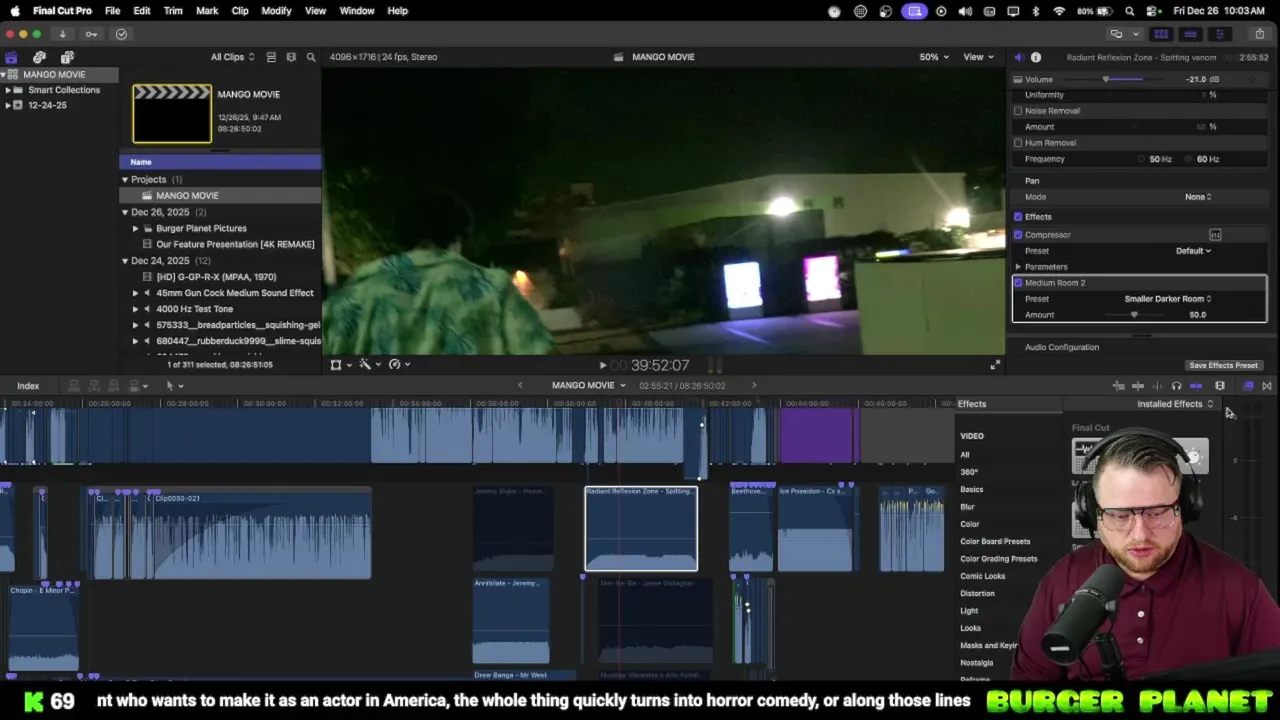This screenshot has width=1280, height=720.
Task: Open the Titles and Generators sidebar
Action: tap(67, 57)
